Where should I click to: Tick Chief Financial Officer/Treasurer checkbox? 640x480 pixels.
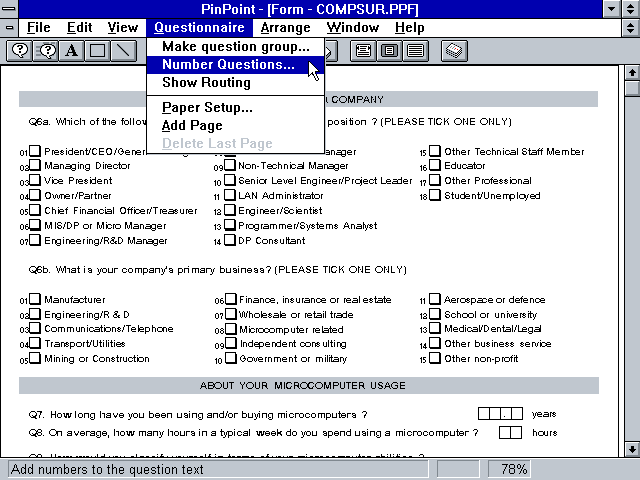(35, 210)
